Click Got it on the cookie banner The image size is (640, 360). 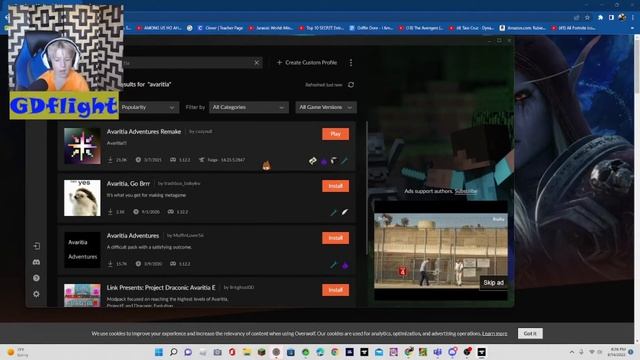[530, 333]
